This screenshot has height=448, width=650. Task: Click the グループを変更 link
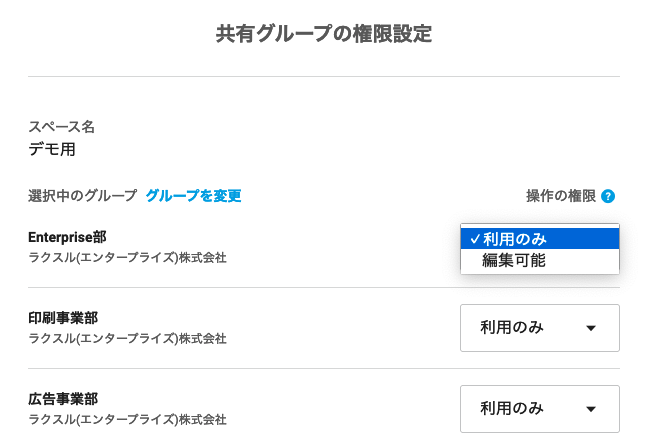tap(193, 196)
